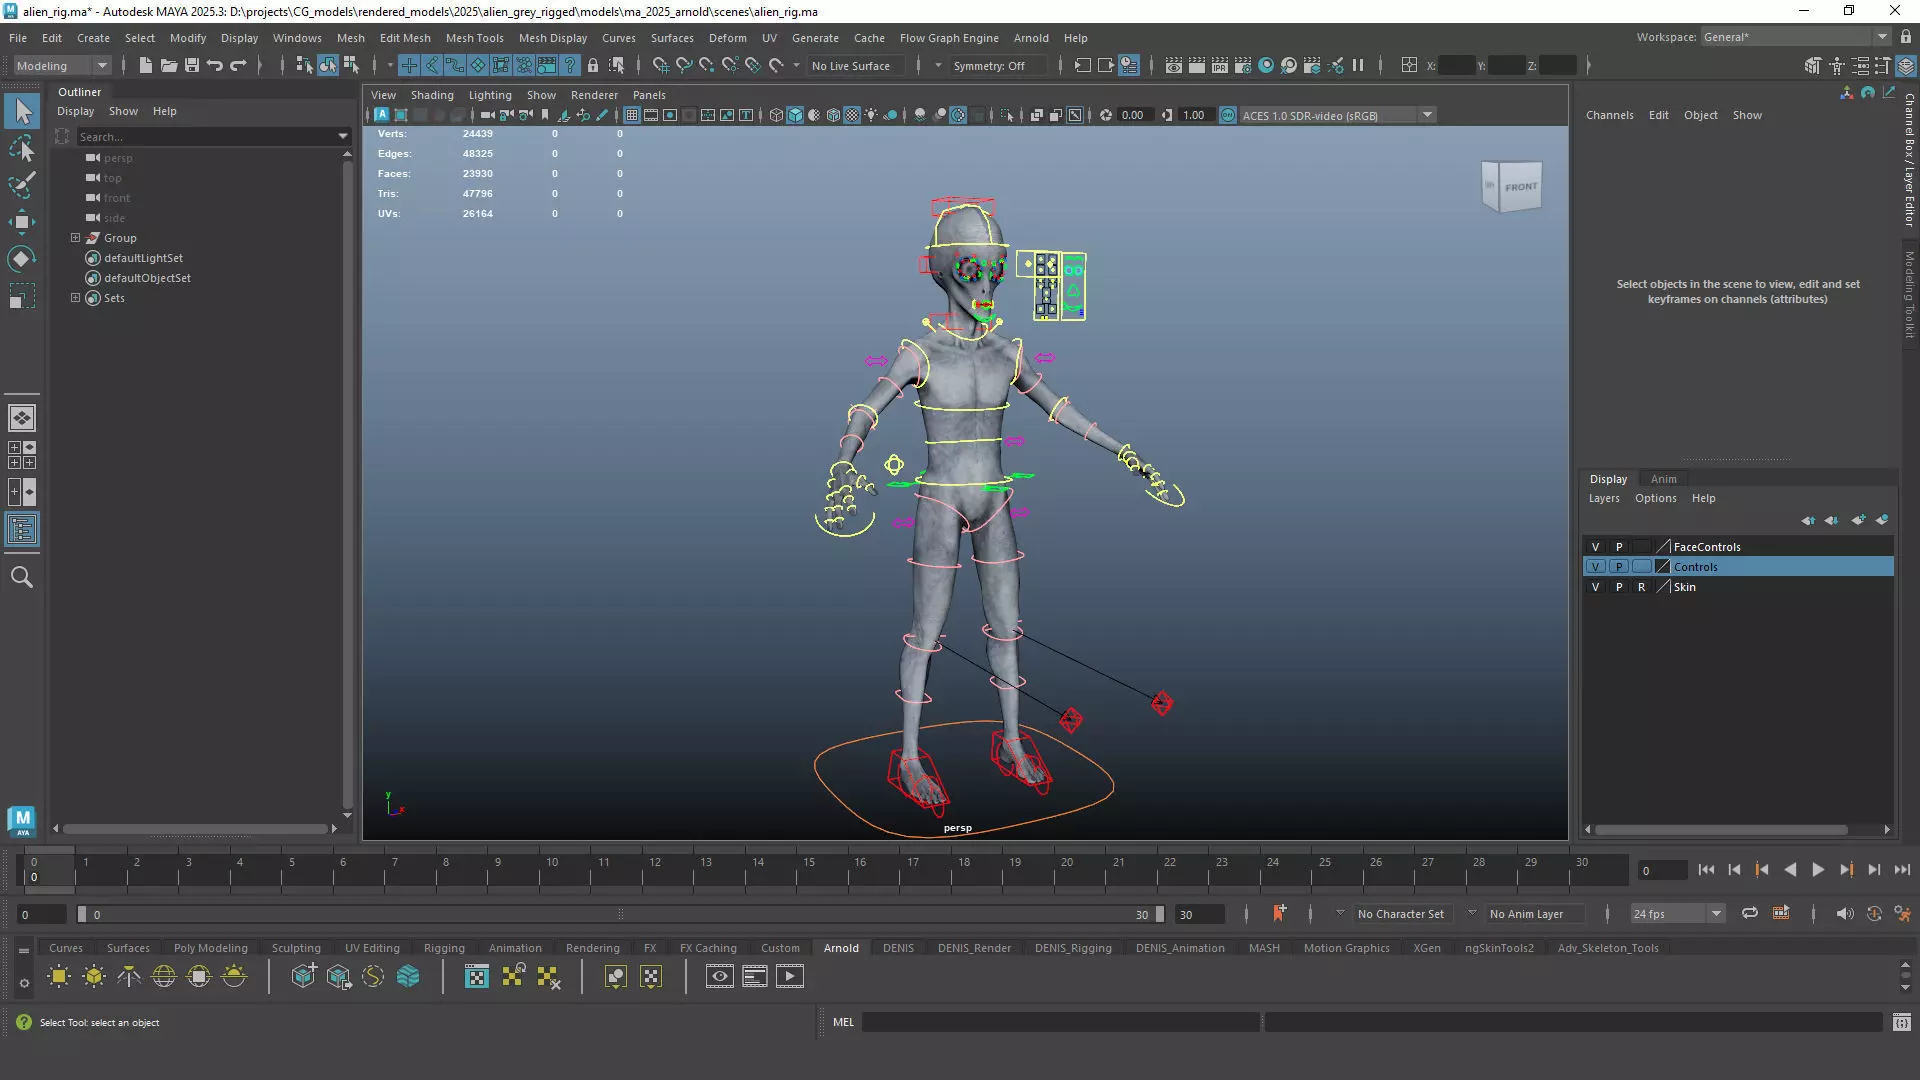The image size is (1920, 1080).
Task: Select the arrow Select Tool in toolbox
Action: tap(22, 111)
